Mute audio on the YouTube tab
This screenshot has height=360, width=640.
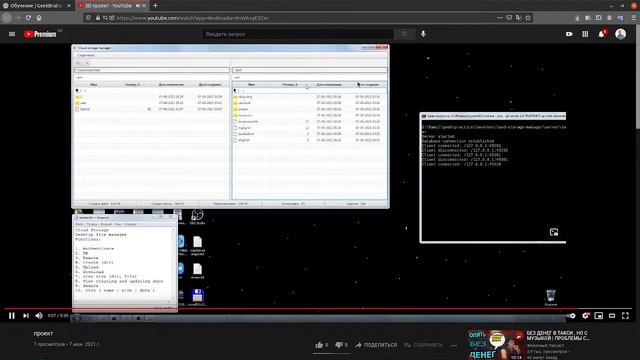138,6
